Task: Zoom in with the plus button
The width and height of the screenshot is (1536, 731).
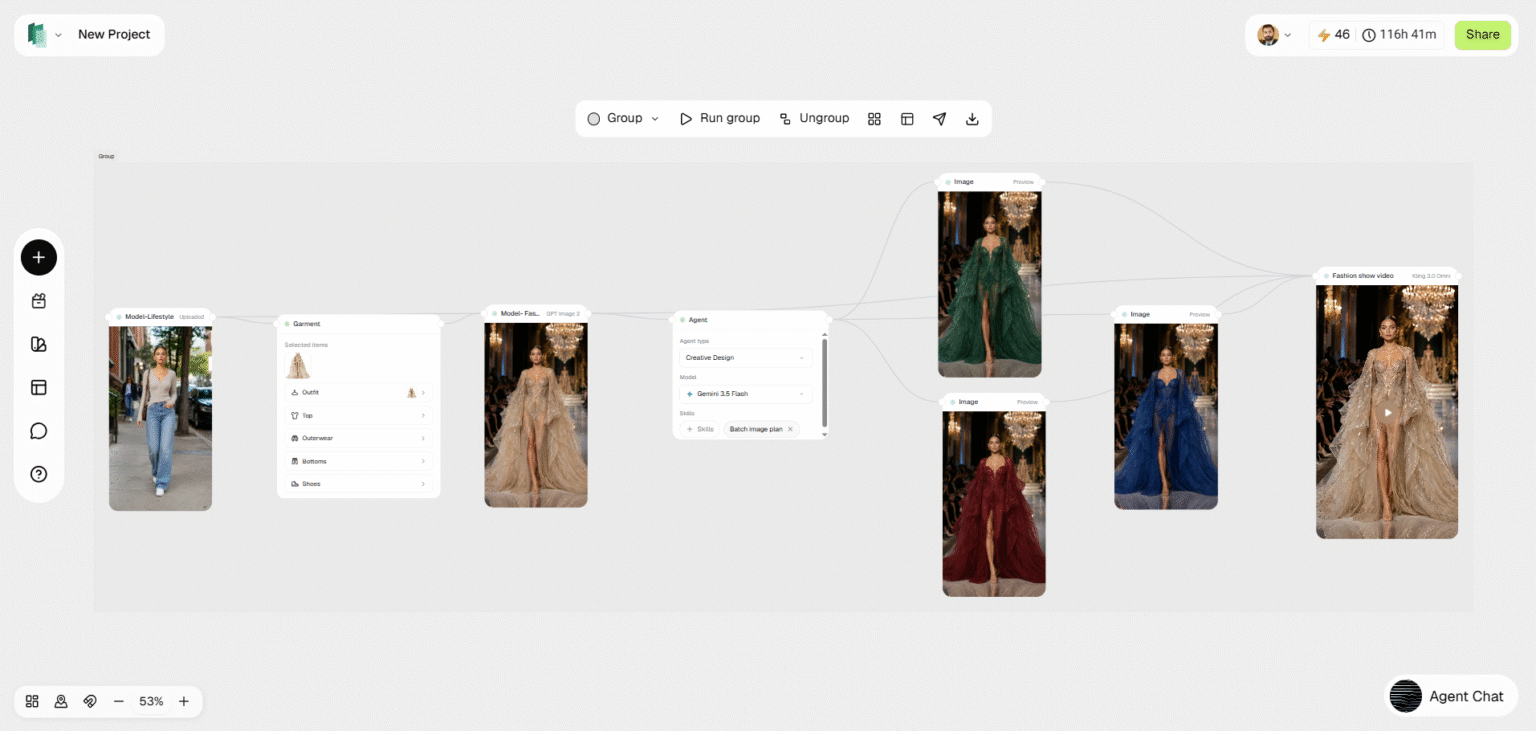Action: pyautogui.click(x=184, y=701)
